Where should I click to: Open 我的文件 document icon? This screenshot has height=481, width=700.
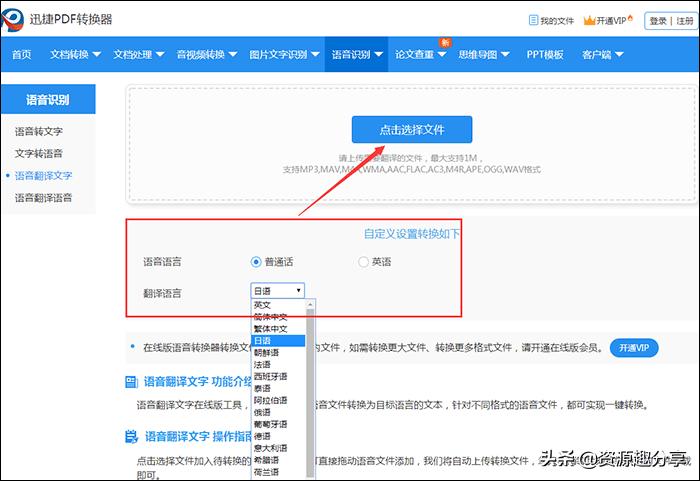533,21
